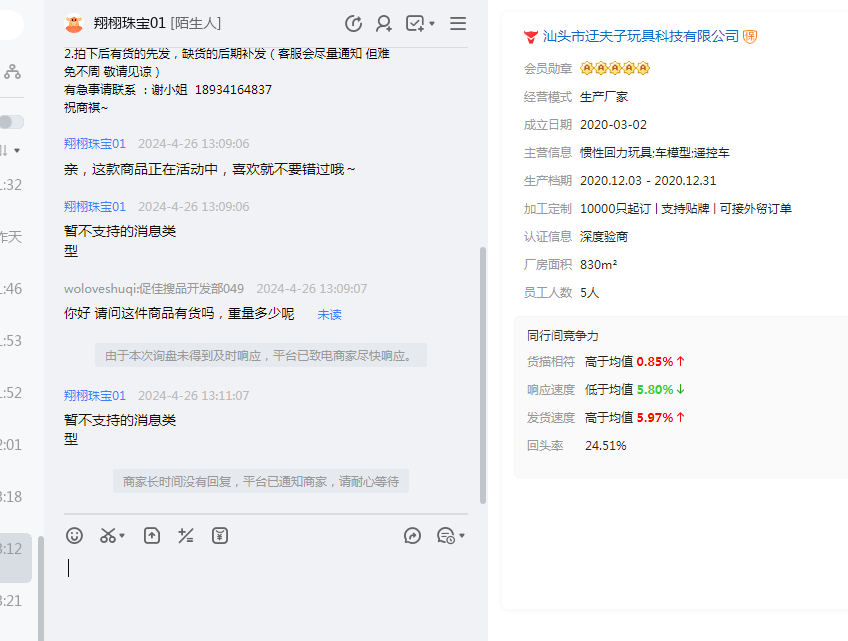848x641 pixels.
Task: Open the hamburger menu in chat header
Action: (x=458, y=23)
